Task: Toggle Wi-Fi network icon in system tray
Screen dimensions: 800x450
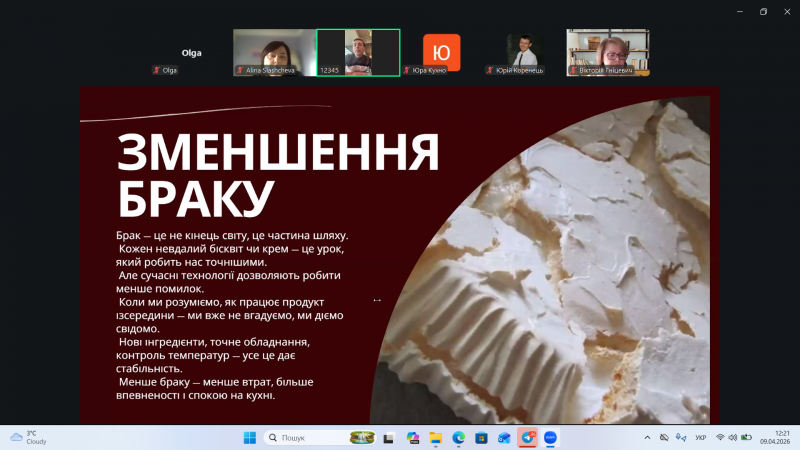Action: [x=720, y=438]
